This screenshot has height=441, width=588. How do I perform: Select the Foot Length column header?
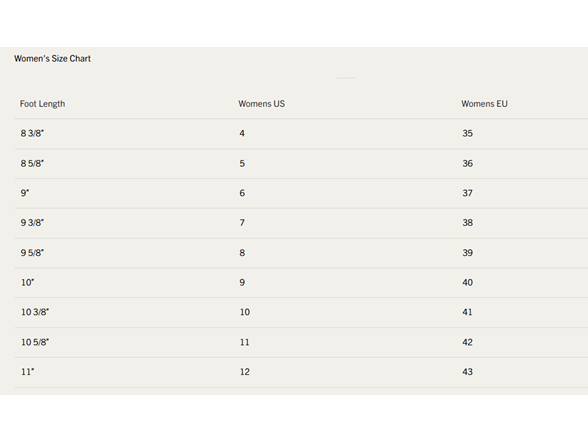(x=42, y=104)
